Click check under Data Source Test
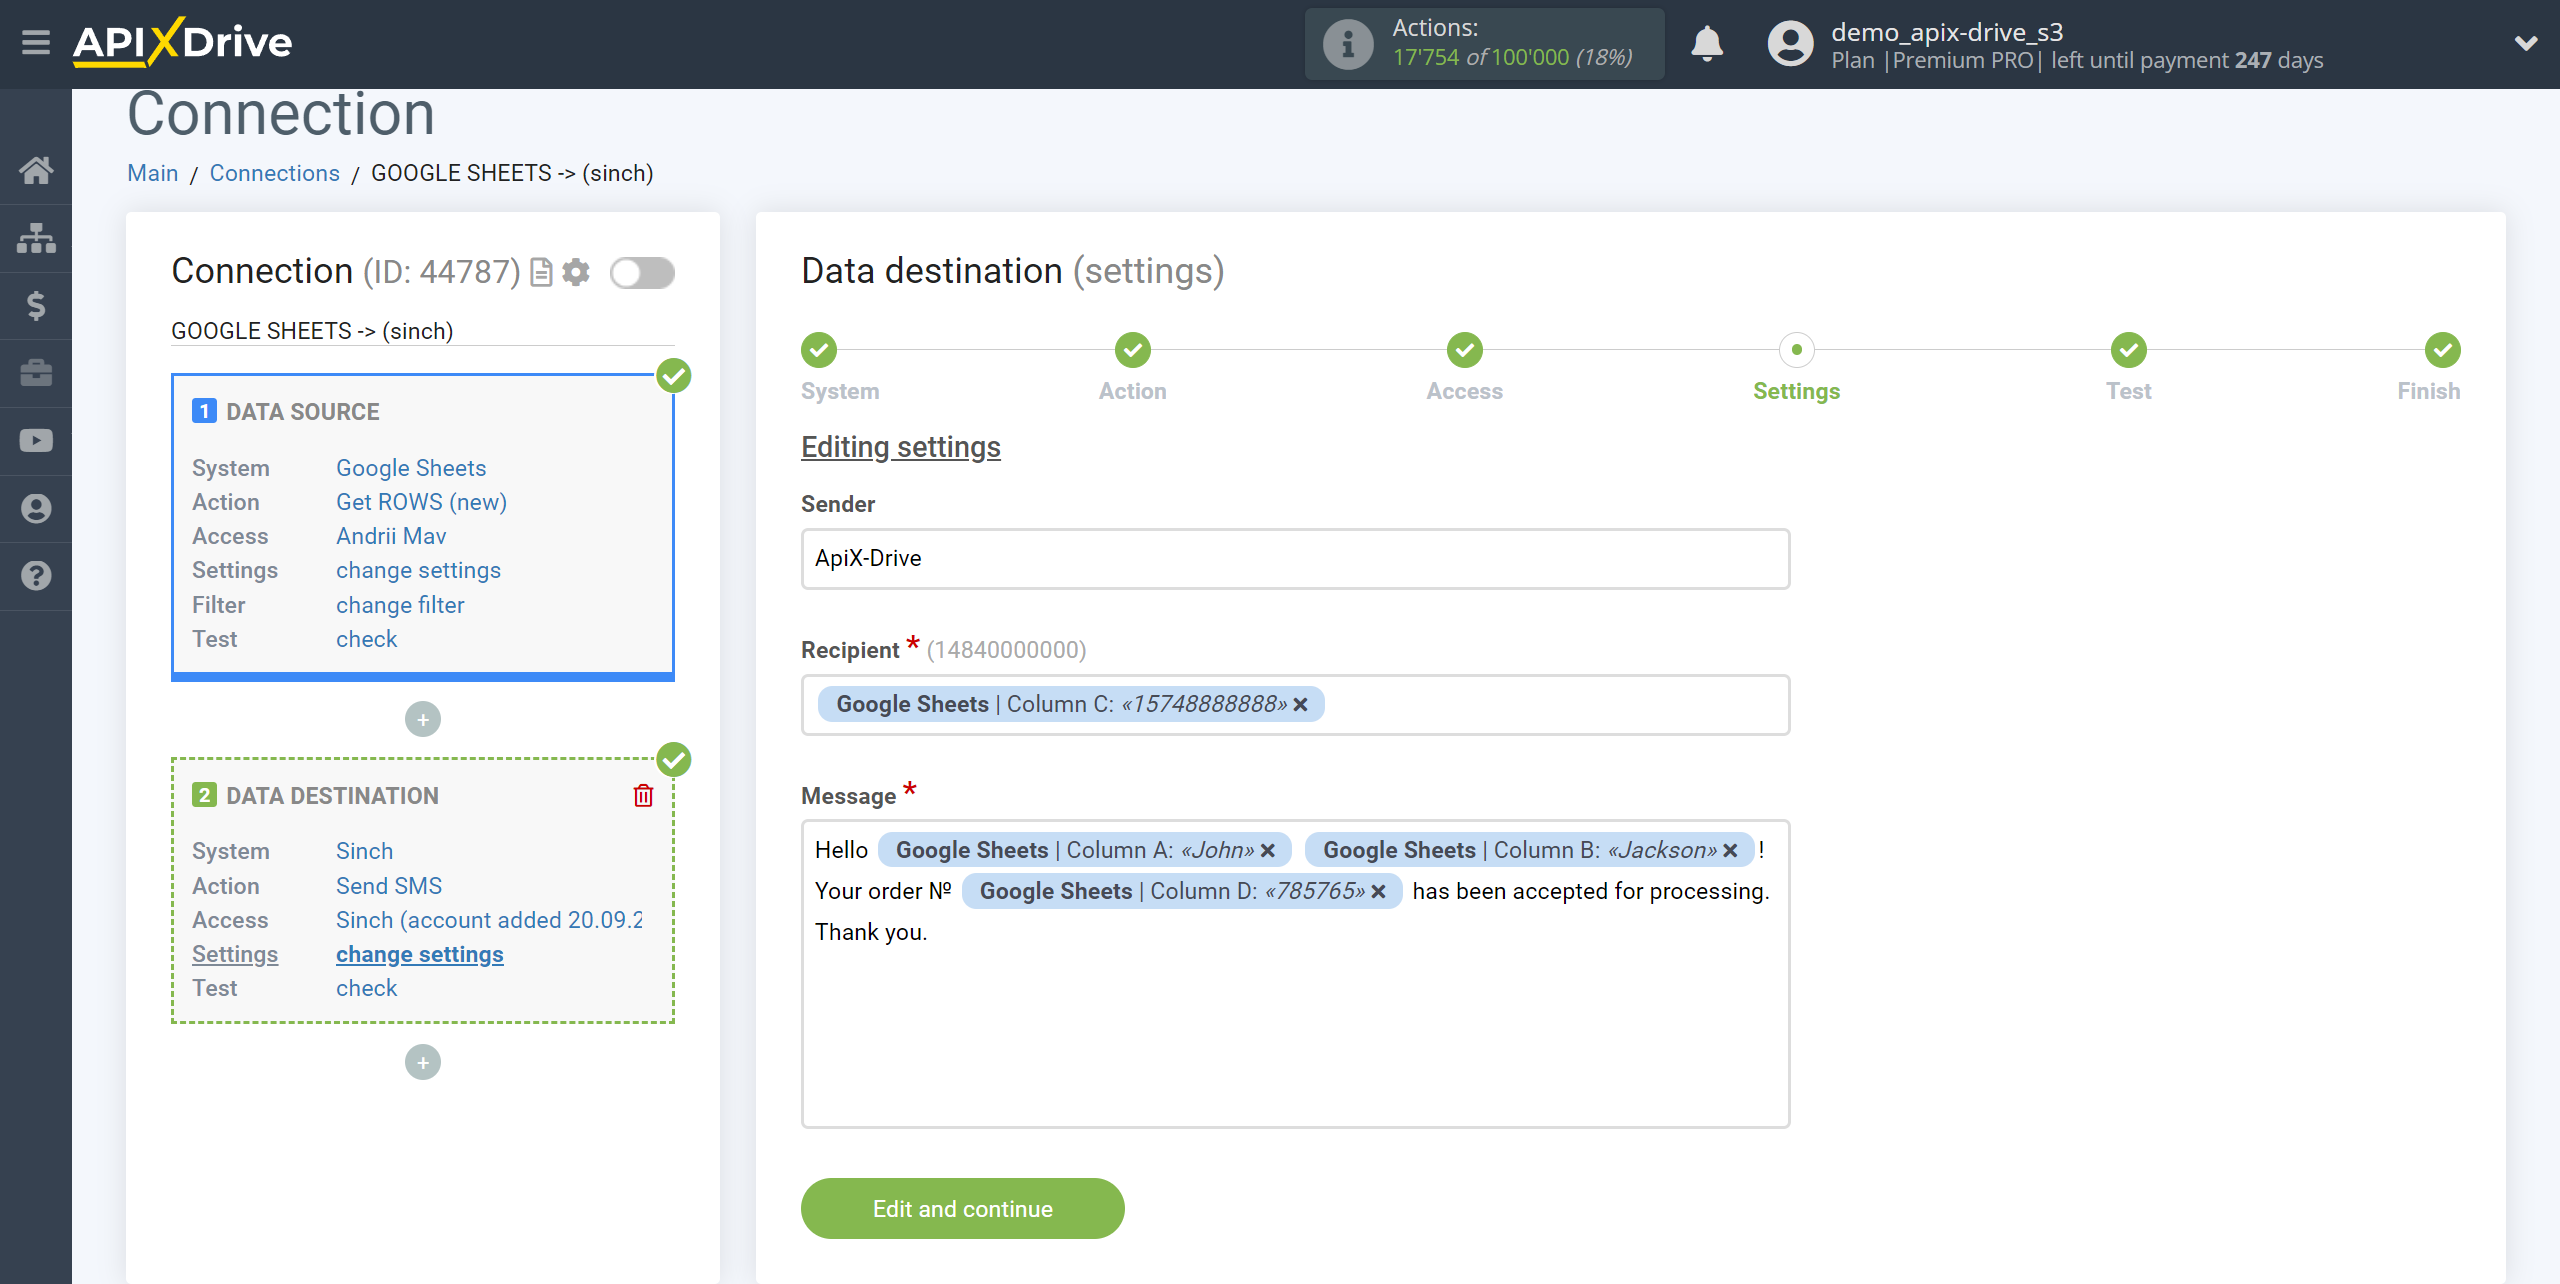Screen dimensions: 2560x1284 click(366, 639)
